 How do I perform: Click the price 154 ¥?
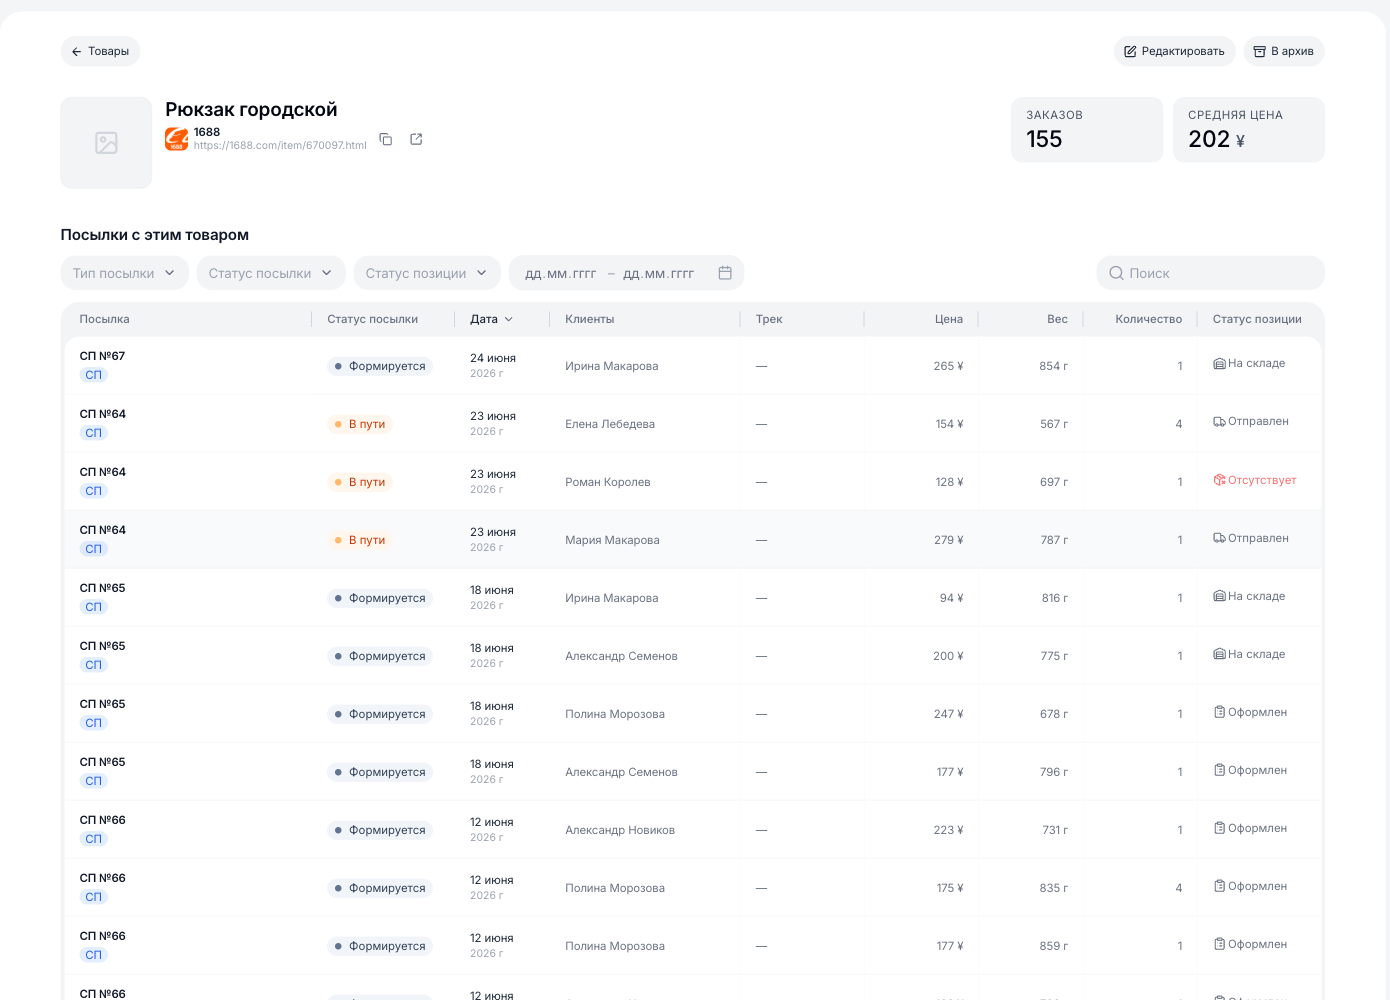click(949, 424)
